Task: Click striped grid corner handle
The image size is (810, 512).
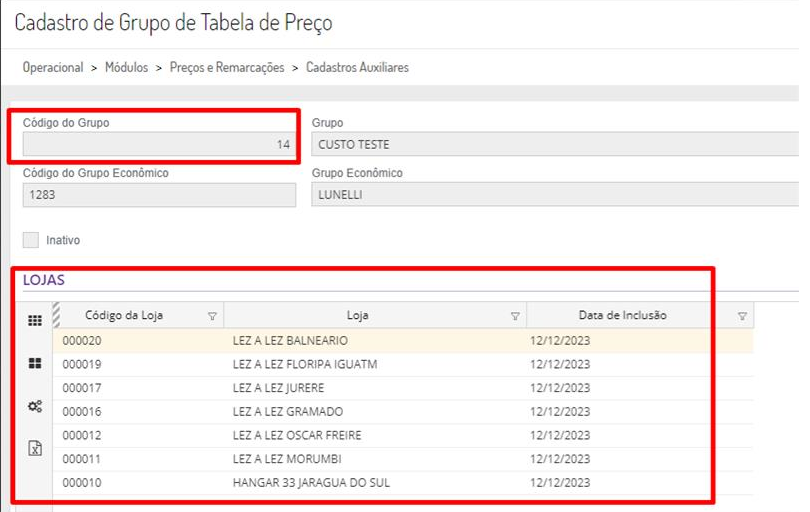Action: point(56,314)
